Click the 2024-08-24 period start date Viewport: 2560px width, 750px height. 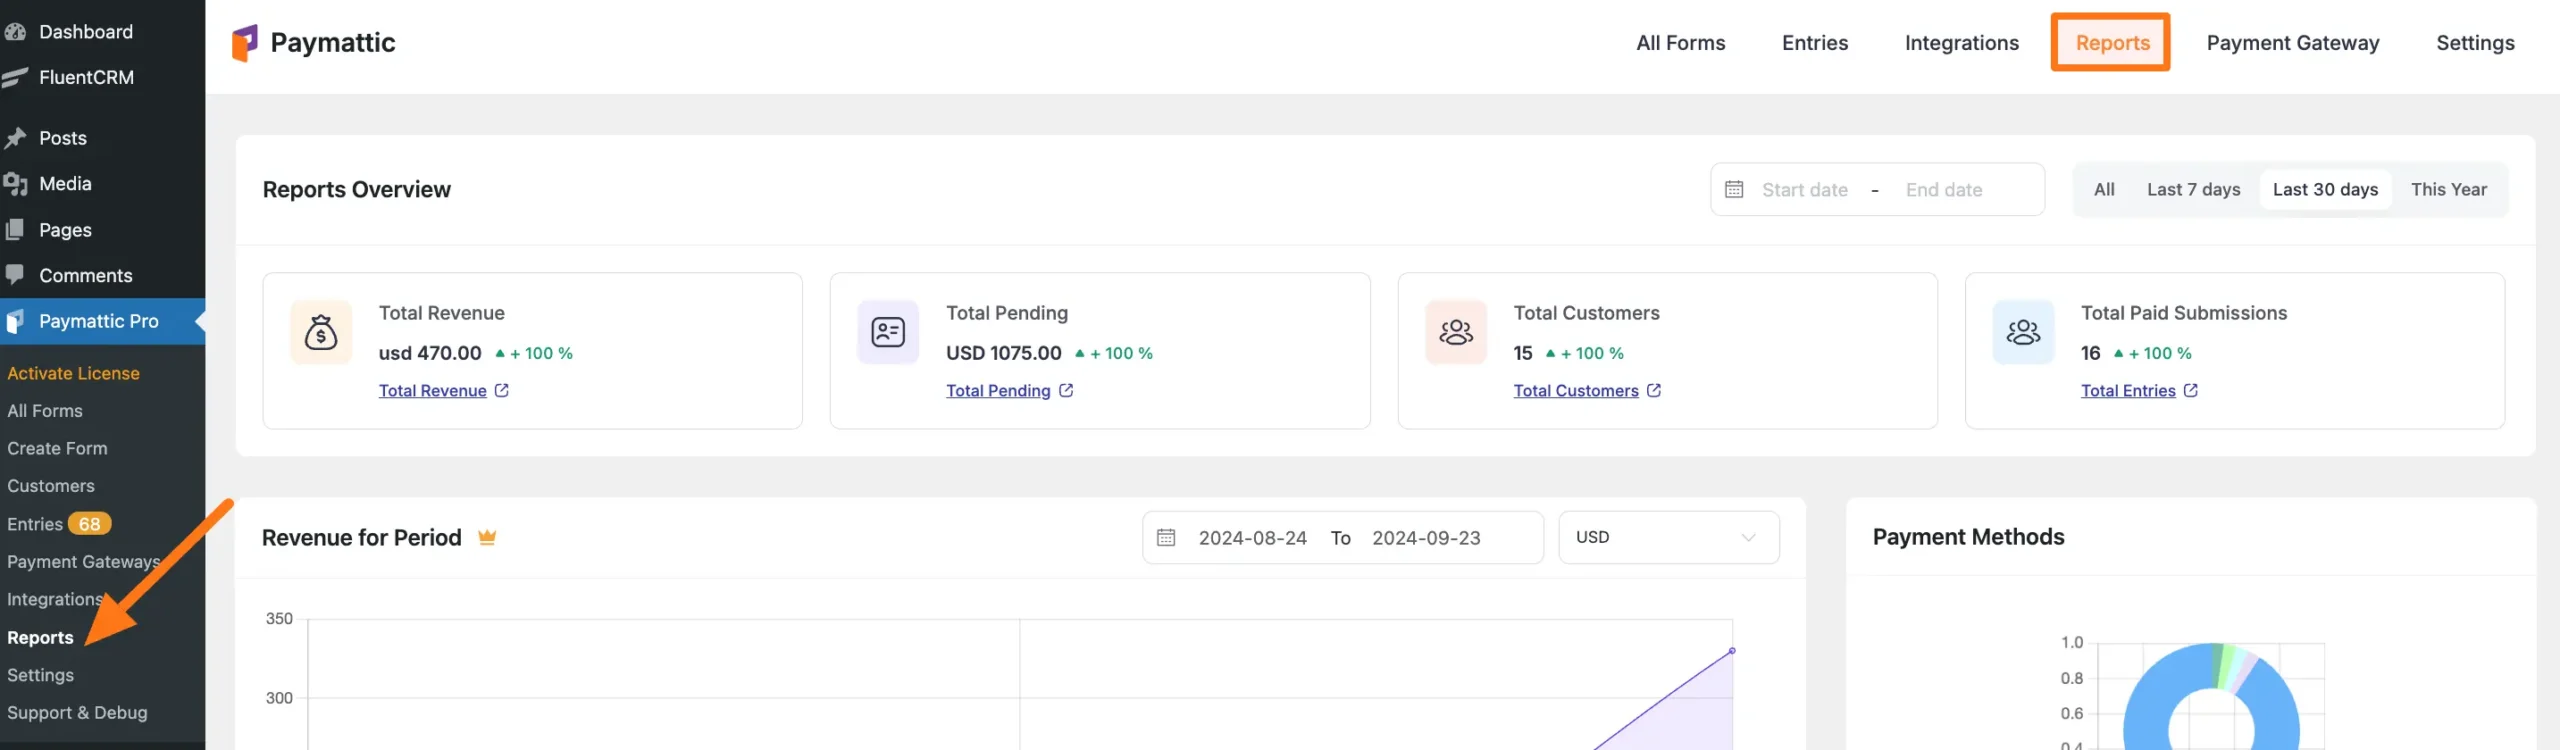click(1253, 538)
